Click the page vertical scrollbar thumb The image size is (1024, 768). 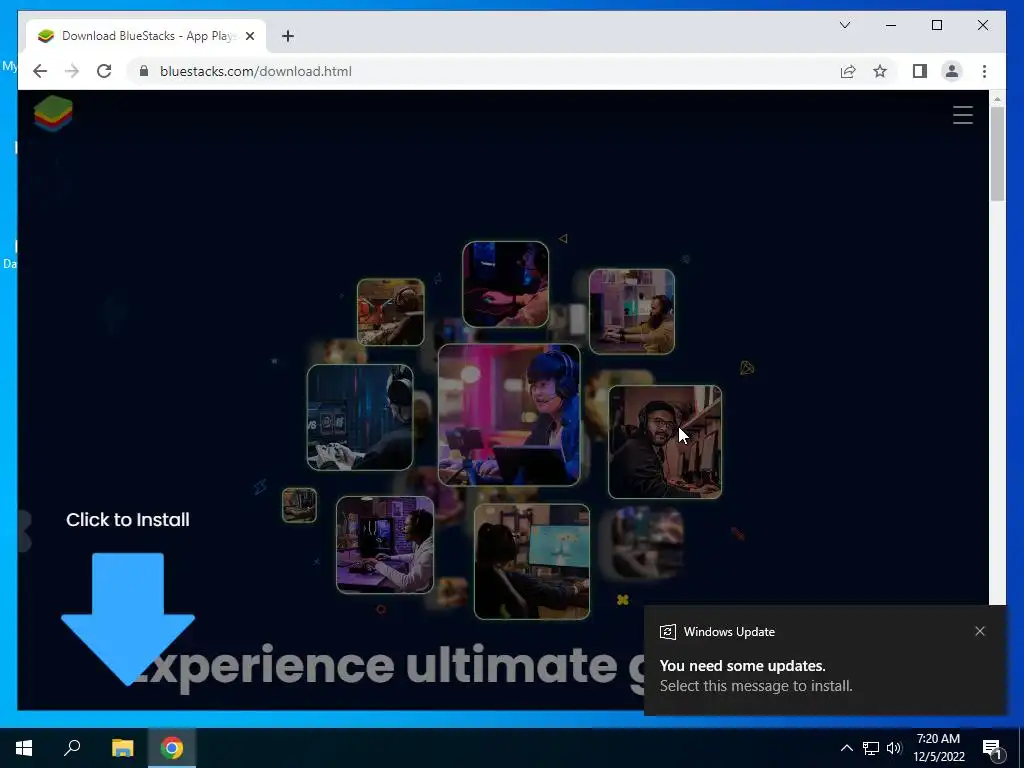[997, 153]
